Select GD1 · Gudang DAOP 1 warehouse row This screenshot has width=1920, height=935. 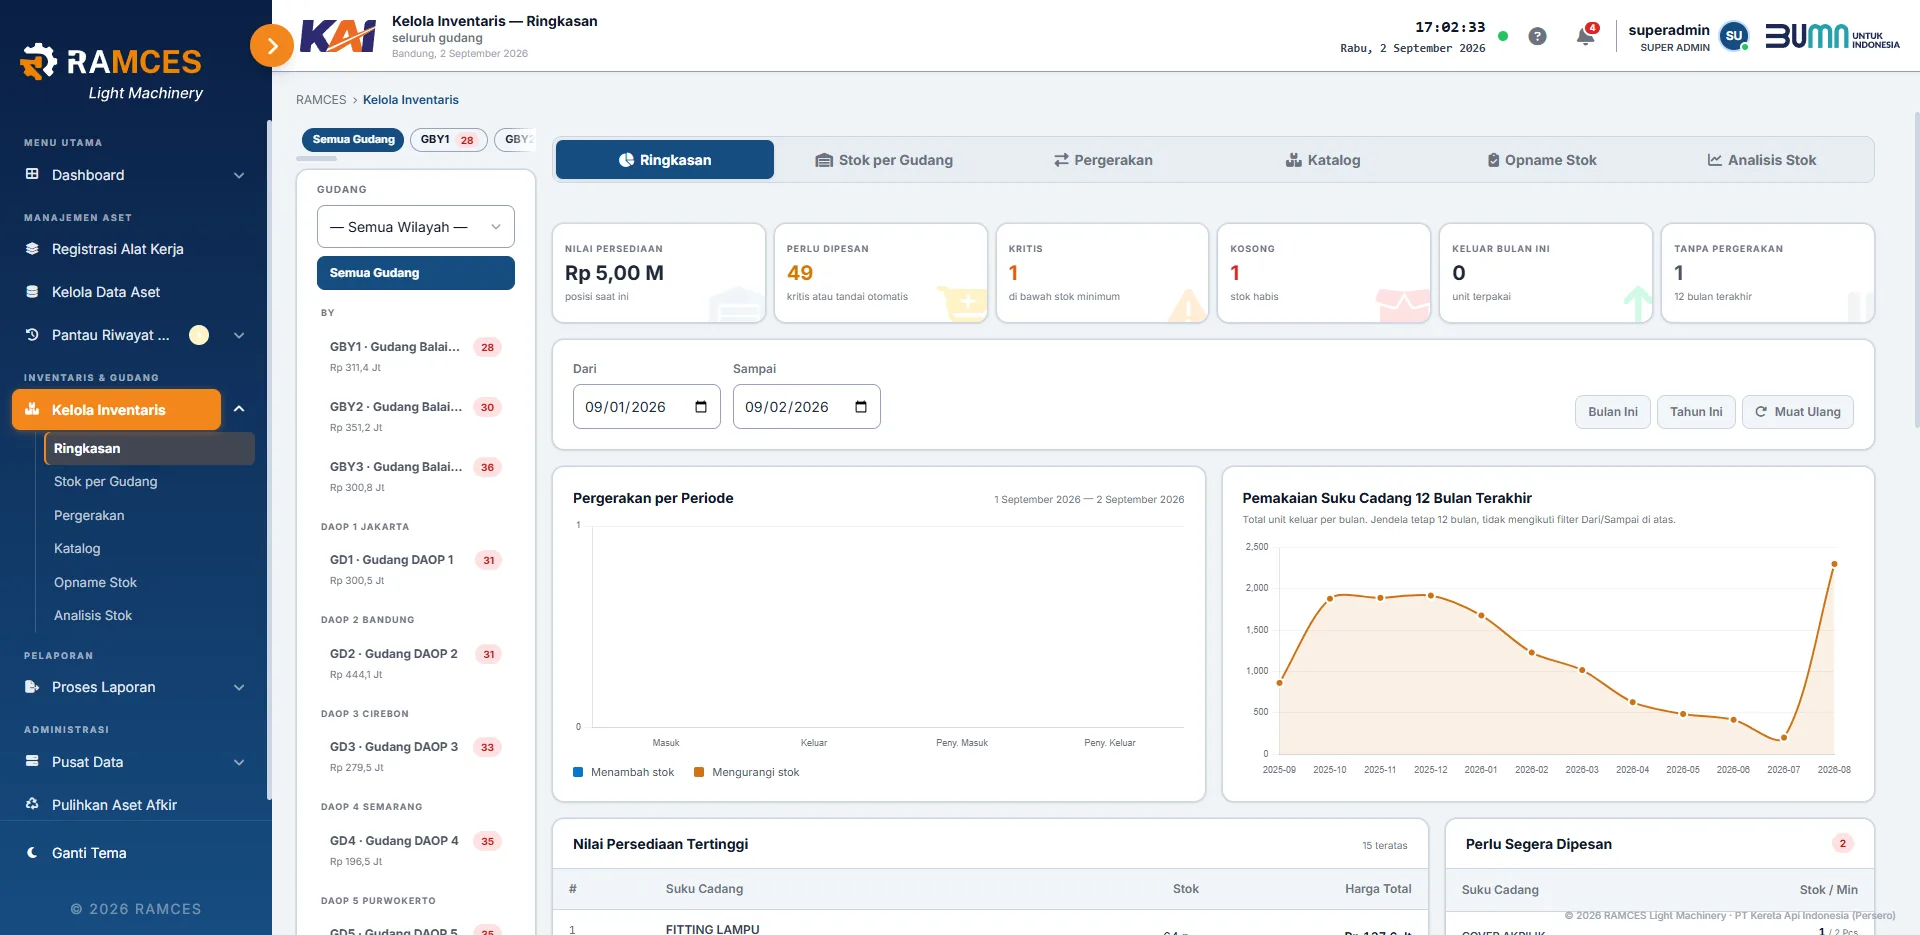click(x=416, y=569)
